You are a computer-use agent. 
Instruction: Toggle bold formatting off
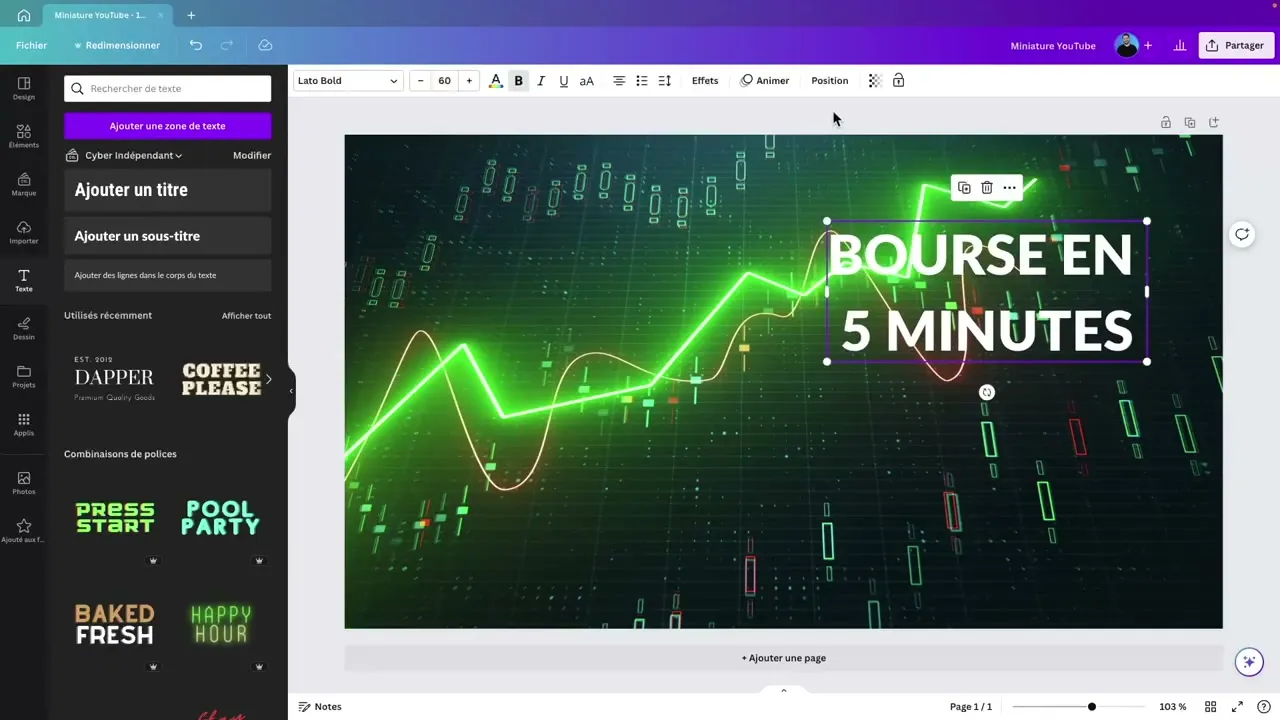[518, 80]
